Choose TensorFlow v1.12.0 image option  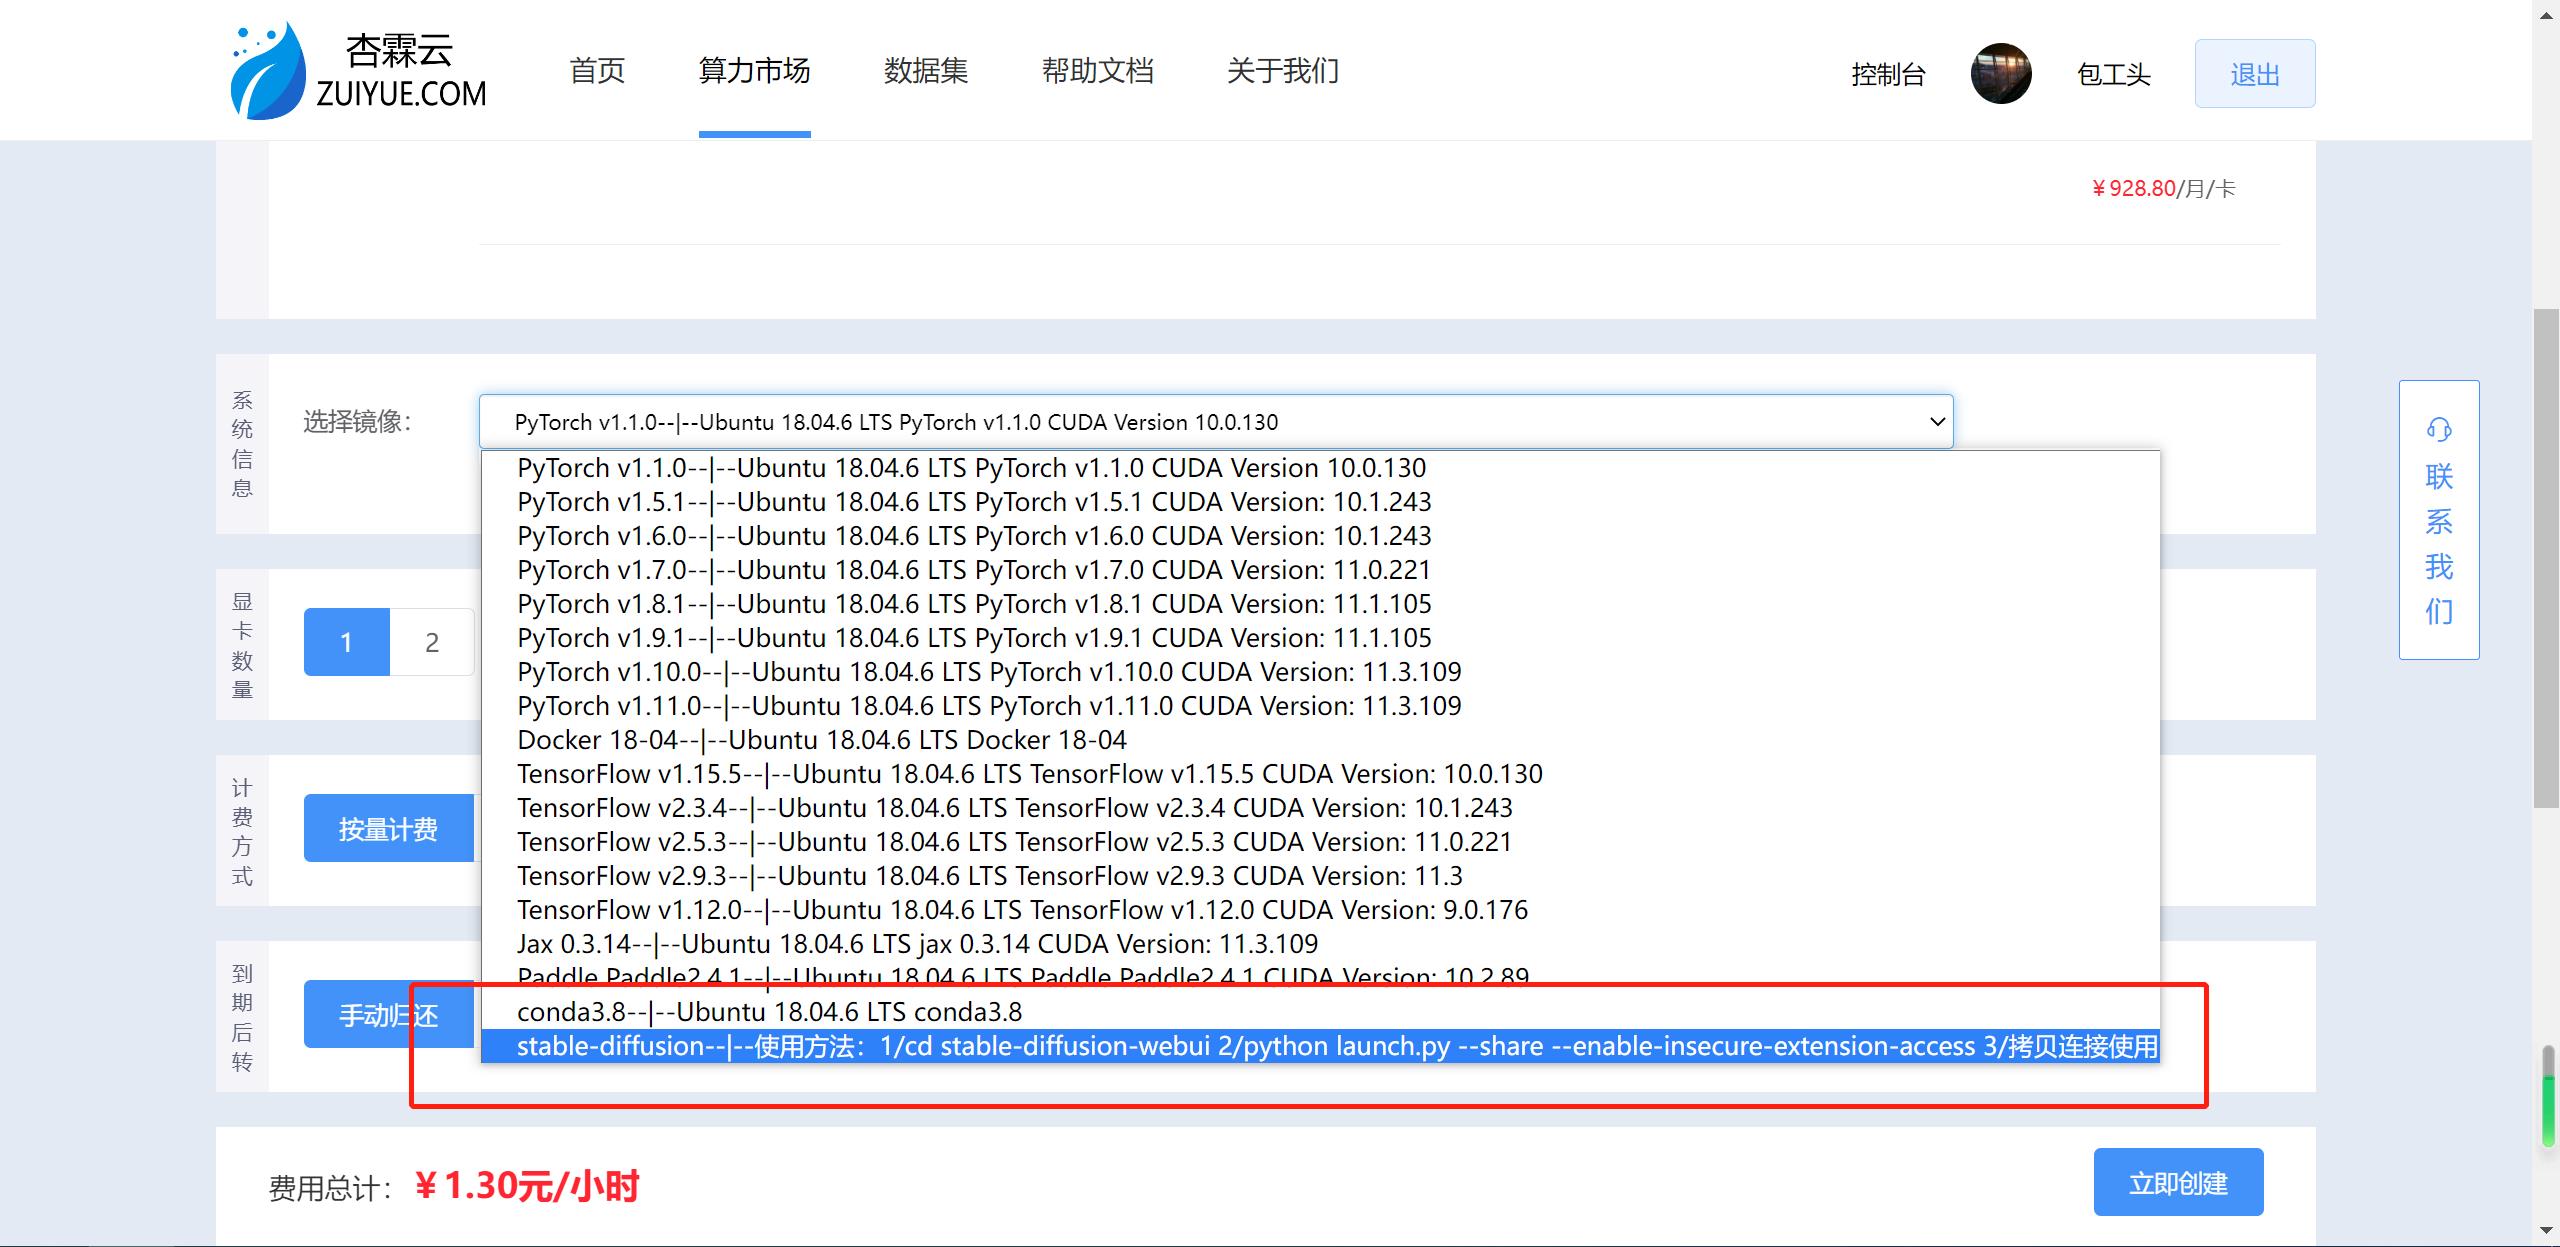point(1320,910)
